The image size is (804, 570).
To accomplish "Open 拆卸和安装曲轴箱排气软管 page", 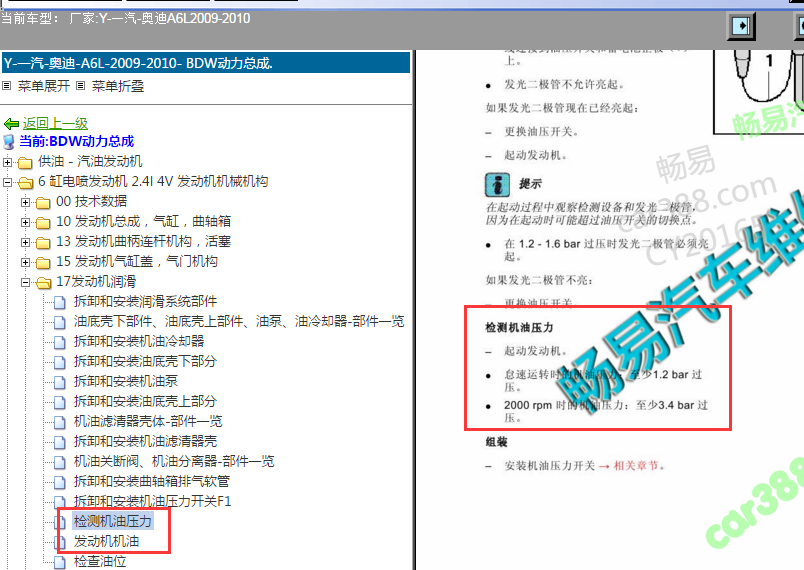I will (x=151, y=481).
